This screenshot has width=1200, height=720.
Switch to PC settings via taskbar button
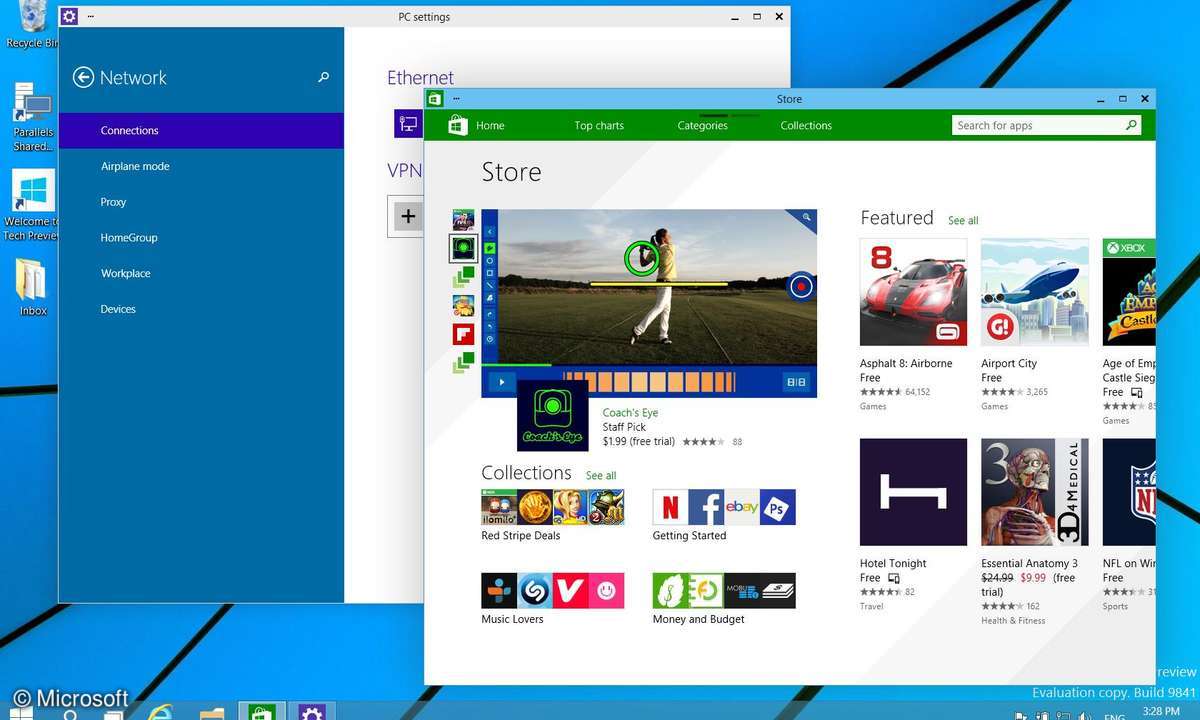(x=312, y=711)
